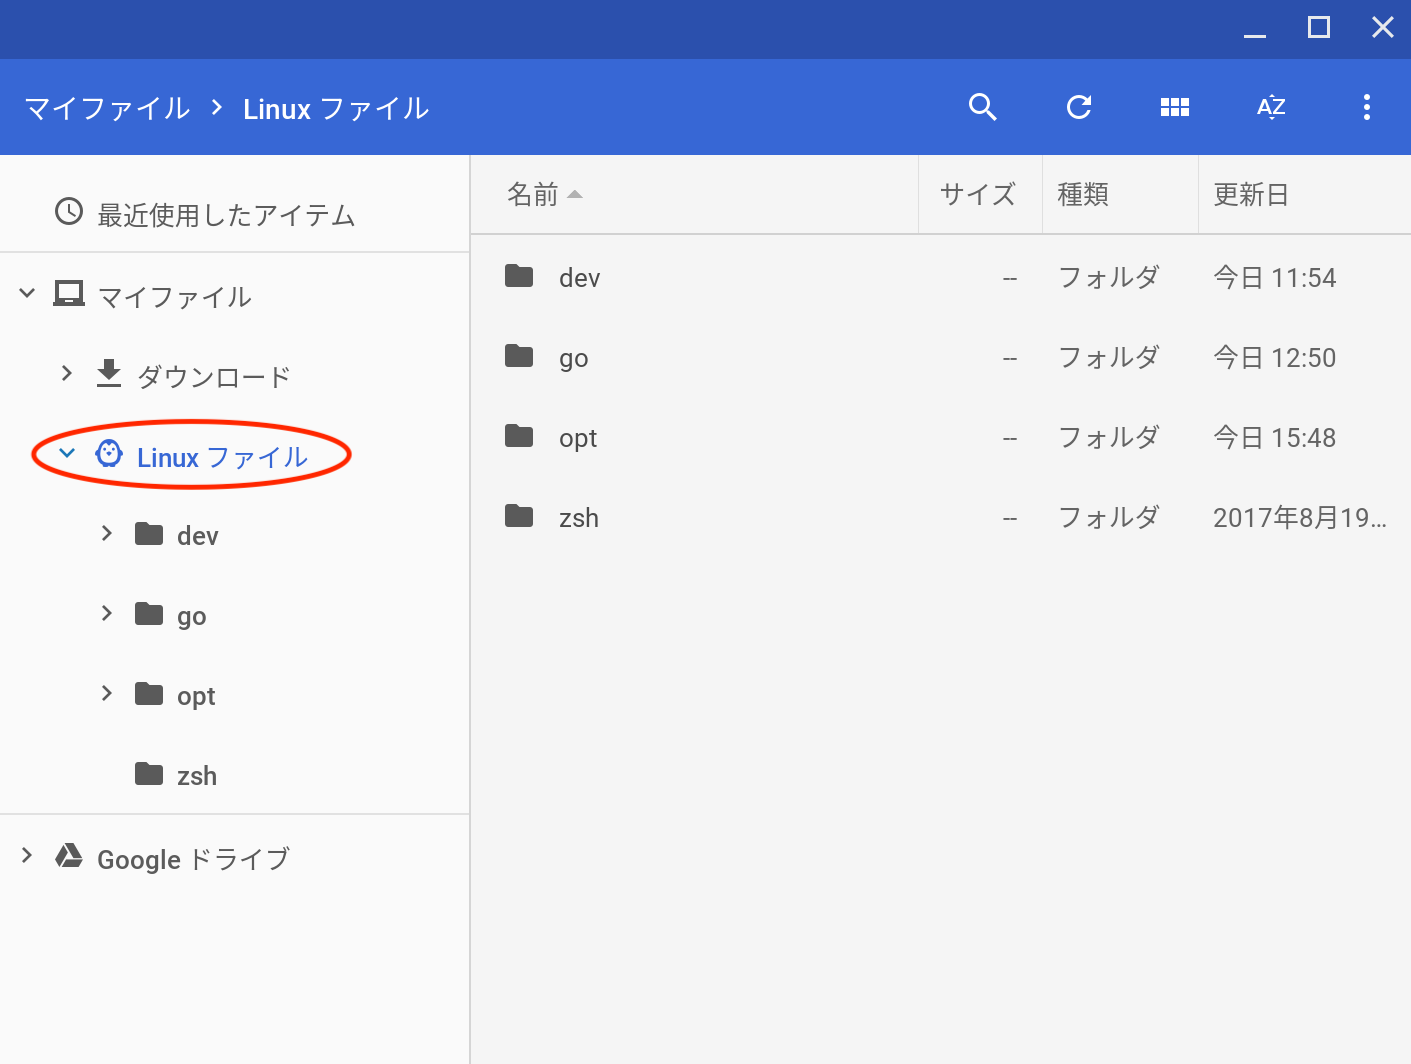Click the Google Drive triangle icon
Viewport: 1411px width, 1064px height.
click(x=69, y=856)
